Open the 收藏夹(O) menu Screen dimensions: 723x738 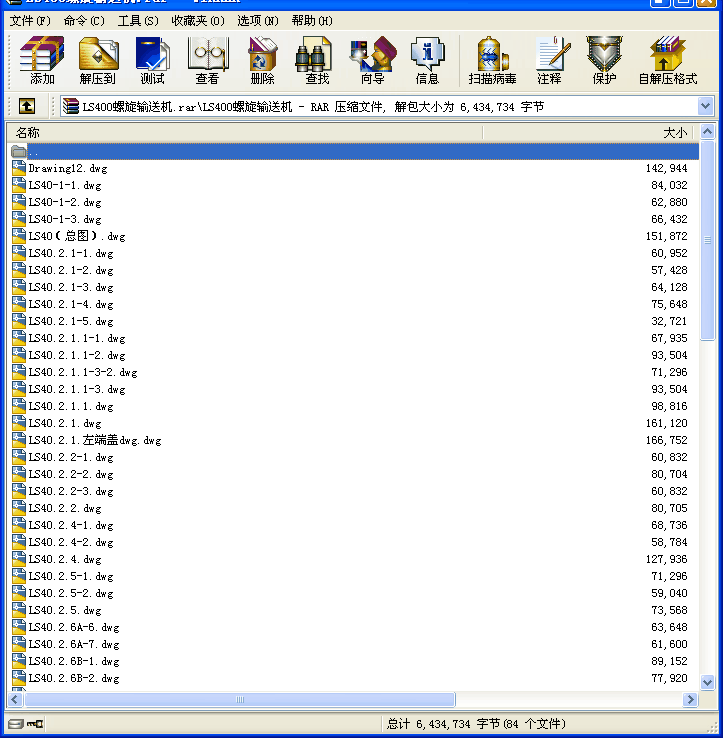coord(198,21)
